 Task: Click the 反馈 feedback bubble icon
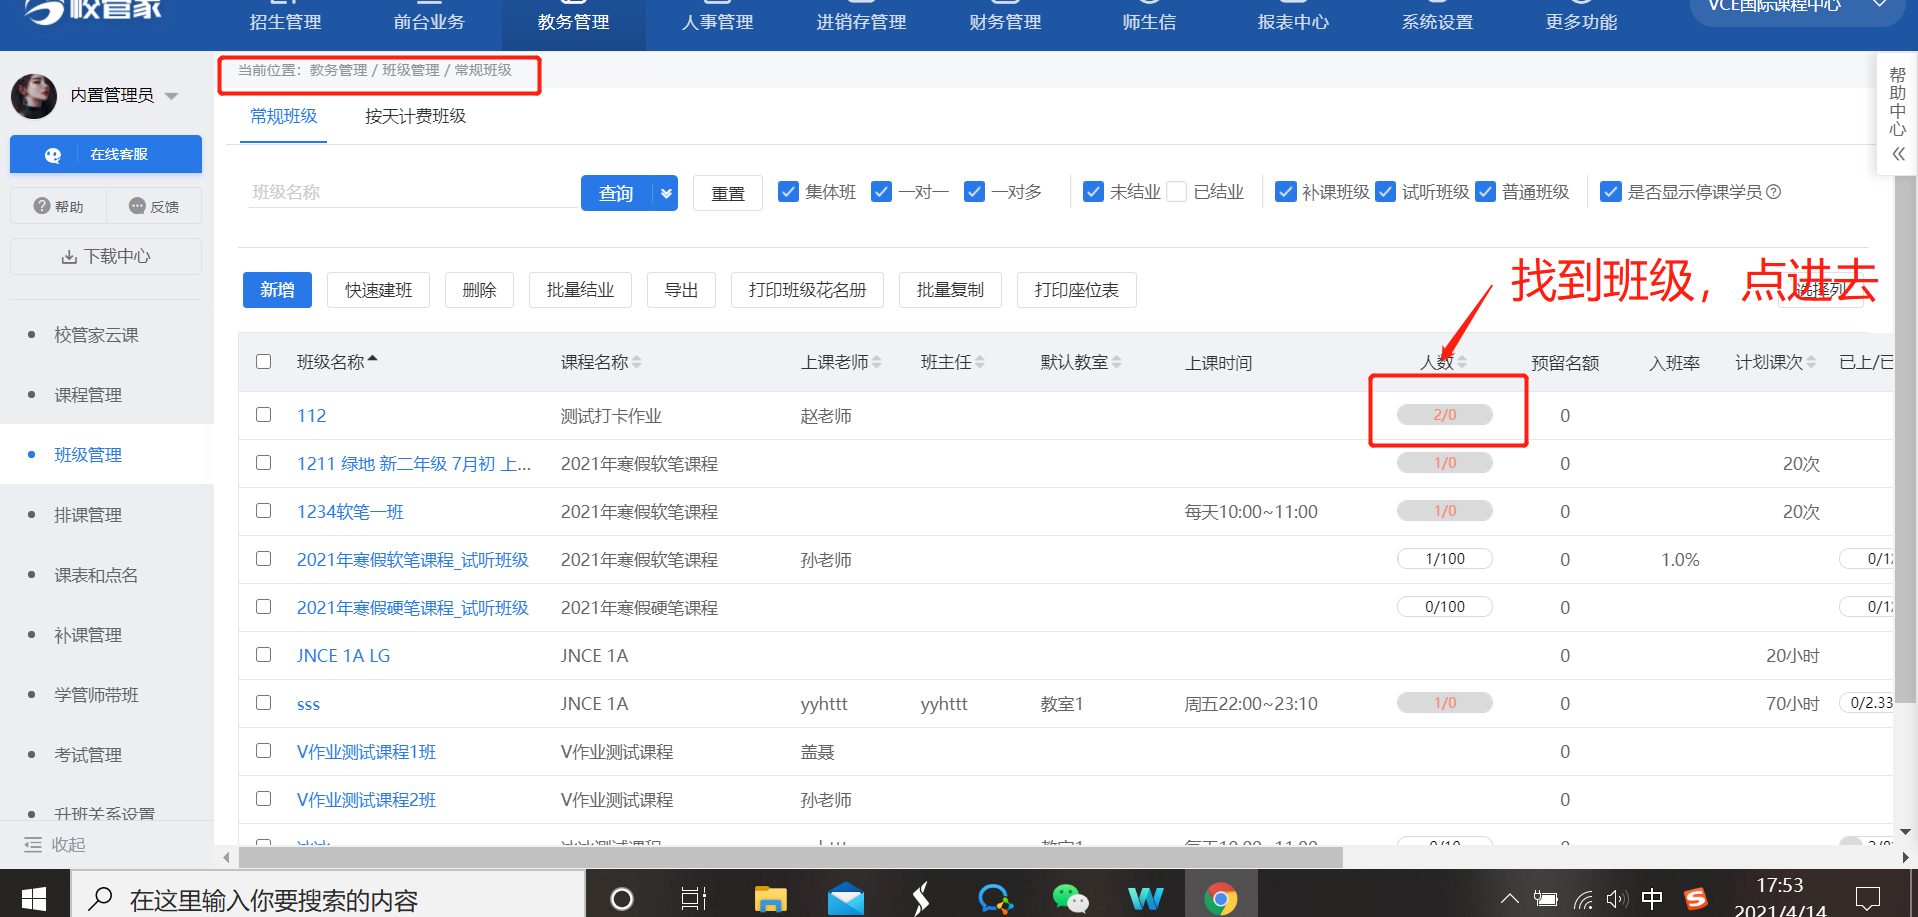138,206
